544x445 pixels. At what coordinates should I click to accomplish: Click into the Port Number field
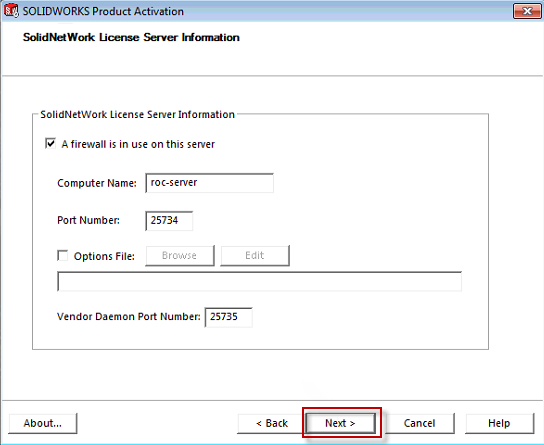169,221
